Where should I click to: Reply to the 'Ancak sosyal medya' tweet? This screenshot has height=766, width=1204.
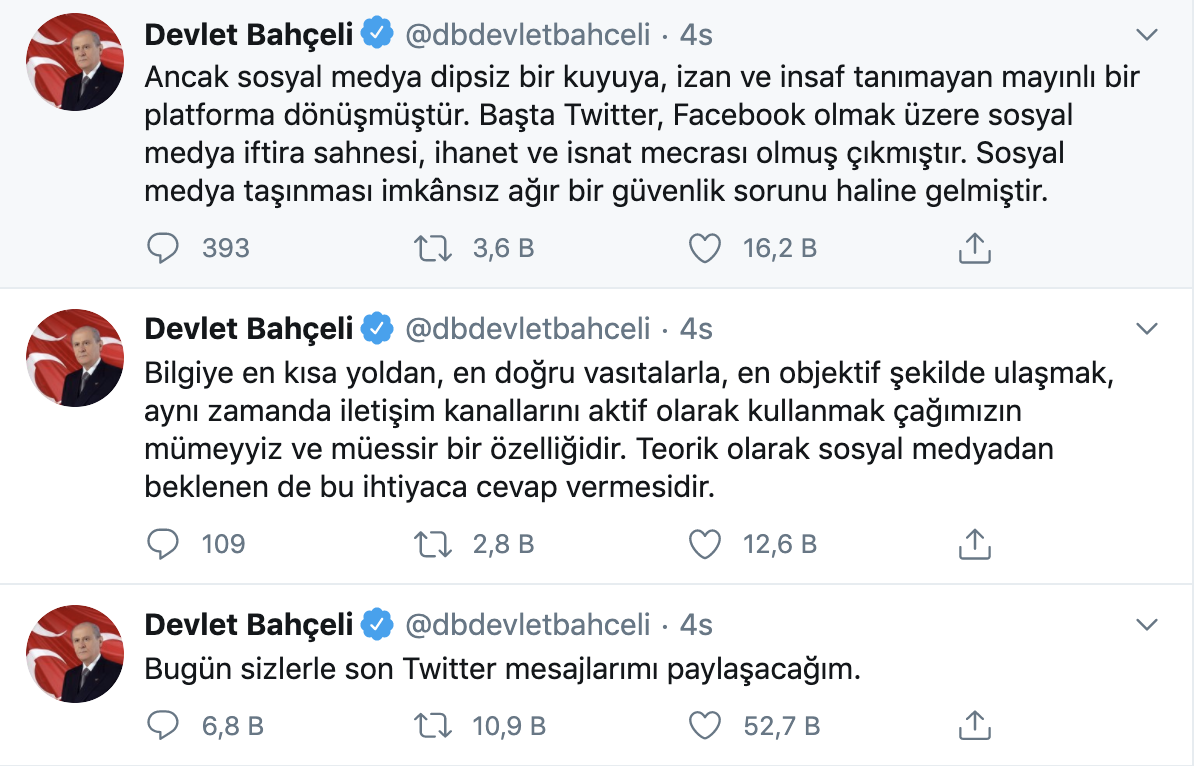(x=163, y=248)
